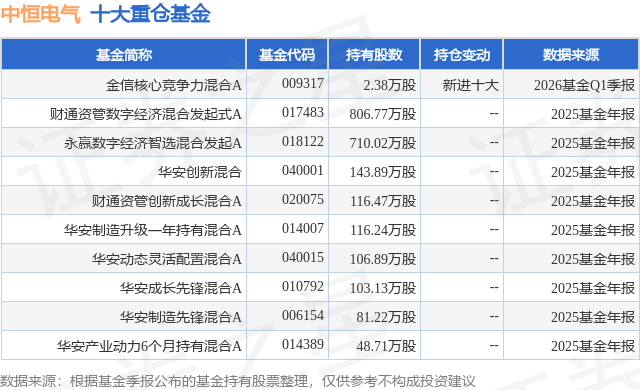The image size is (640, 390).
Task: Click the footnote disclaimer below the table
Action: [238, 381]
